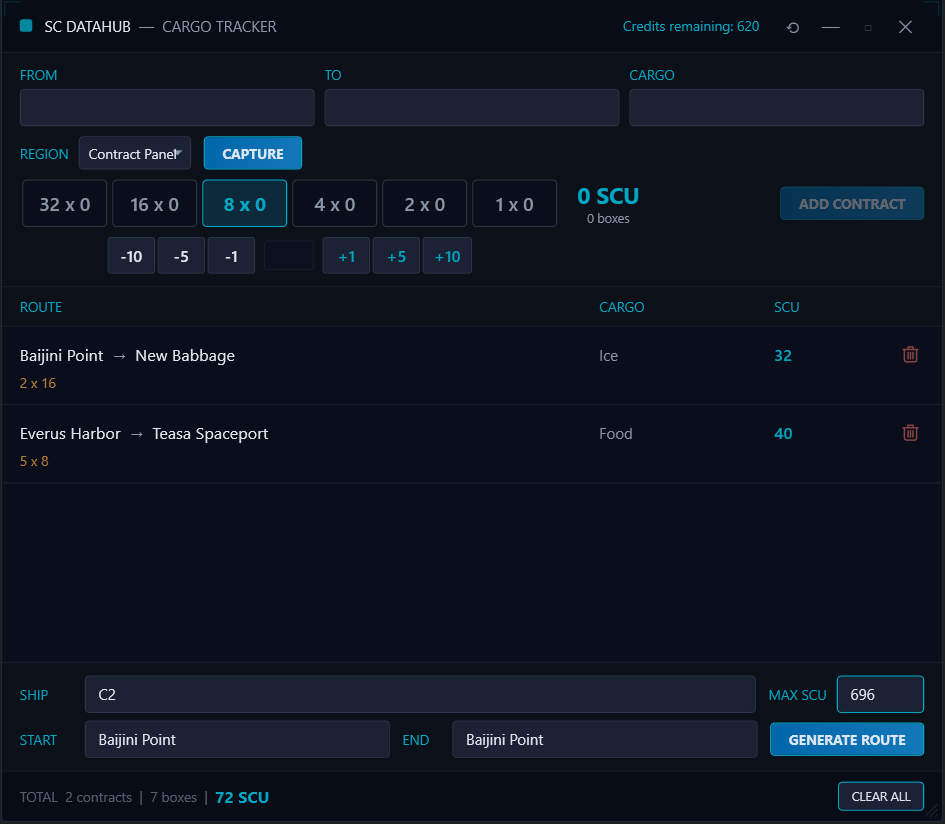Click the 2 contracts total text
Image resolution: width=945 pixels, height=824 pixels.
[x=98, y=797]
